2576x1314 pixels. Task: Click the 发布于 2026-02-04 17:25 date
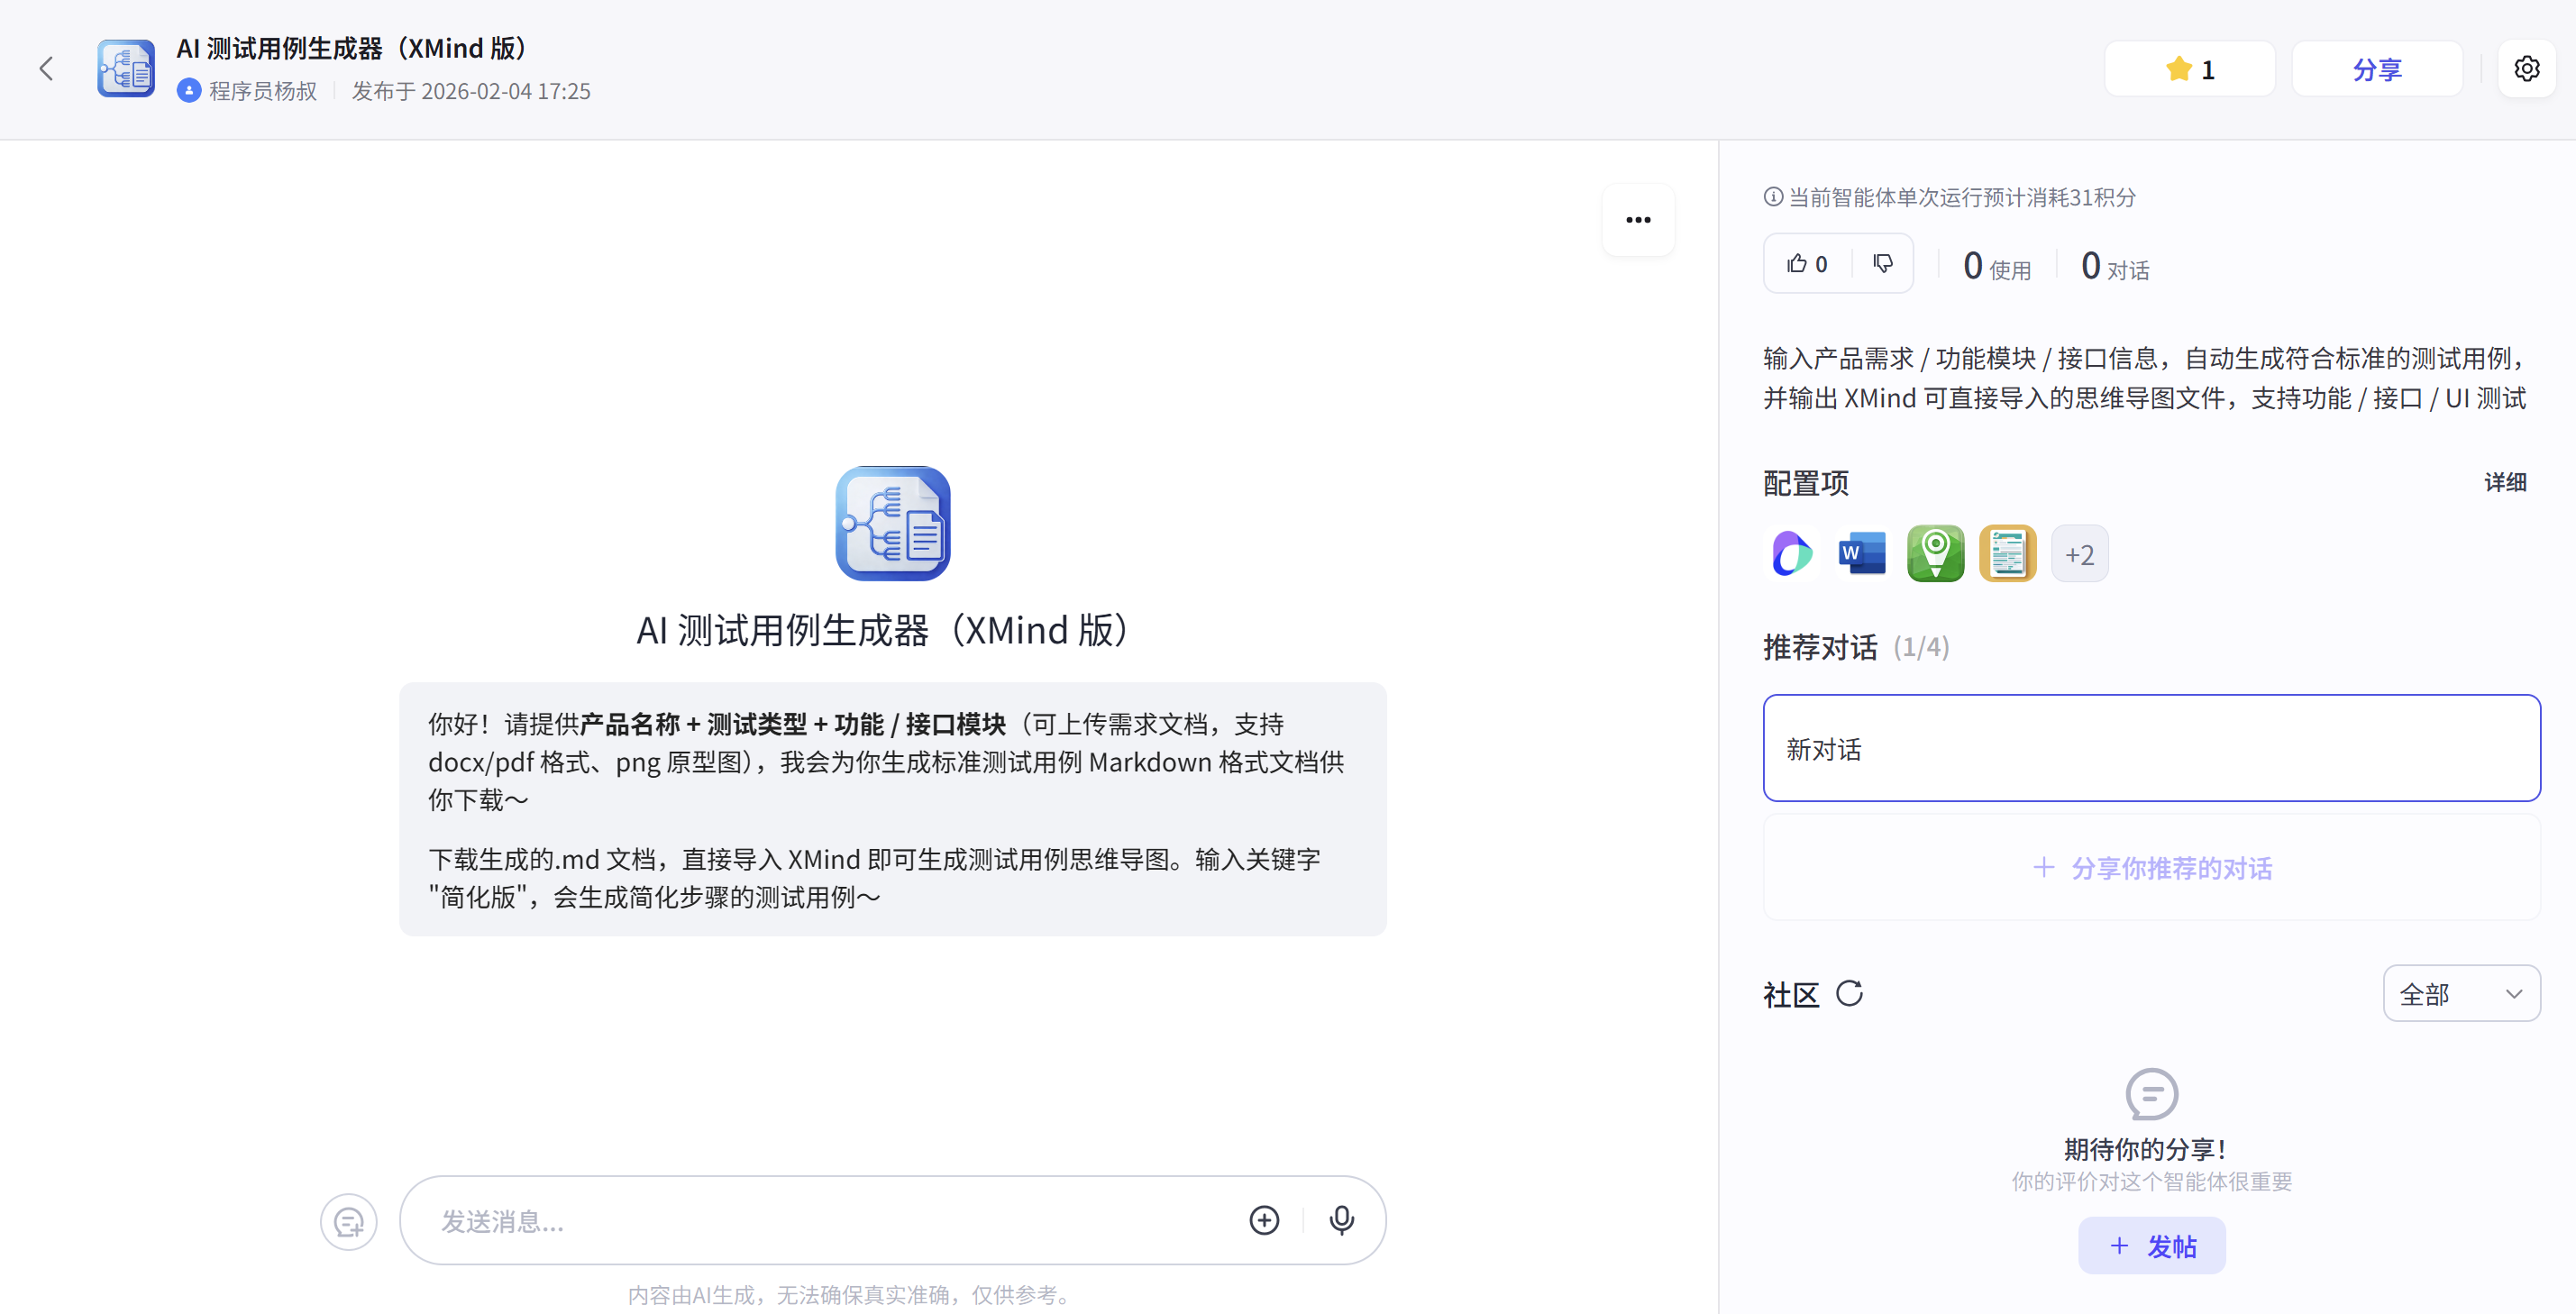[471, 91]
